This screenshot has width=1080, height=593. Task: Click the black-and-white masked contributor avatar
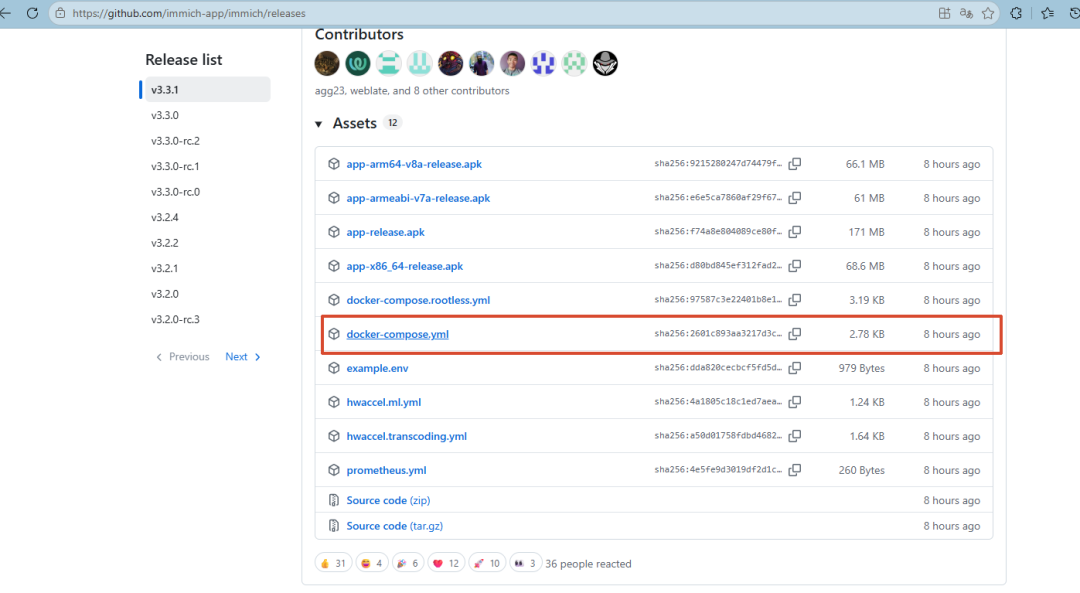tap(605, 63)
